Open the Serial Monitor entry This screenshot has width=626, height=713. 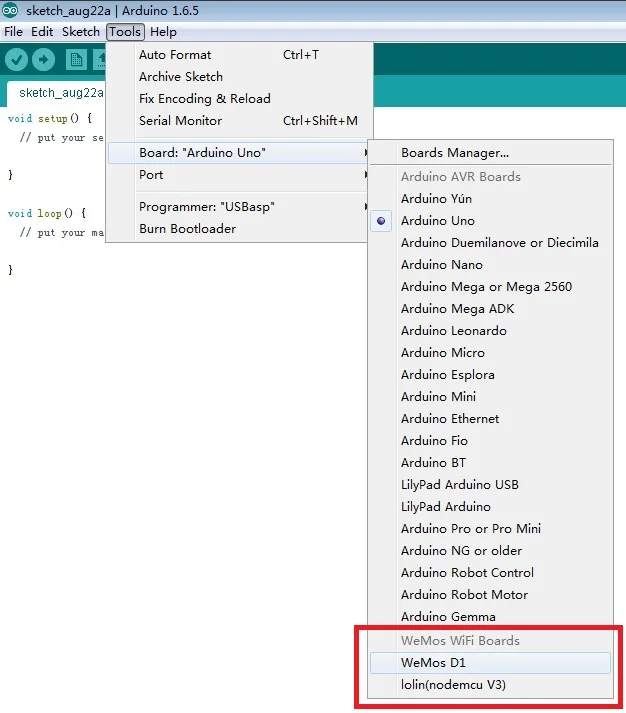click(240, 121)
